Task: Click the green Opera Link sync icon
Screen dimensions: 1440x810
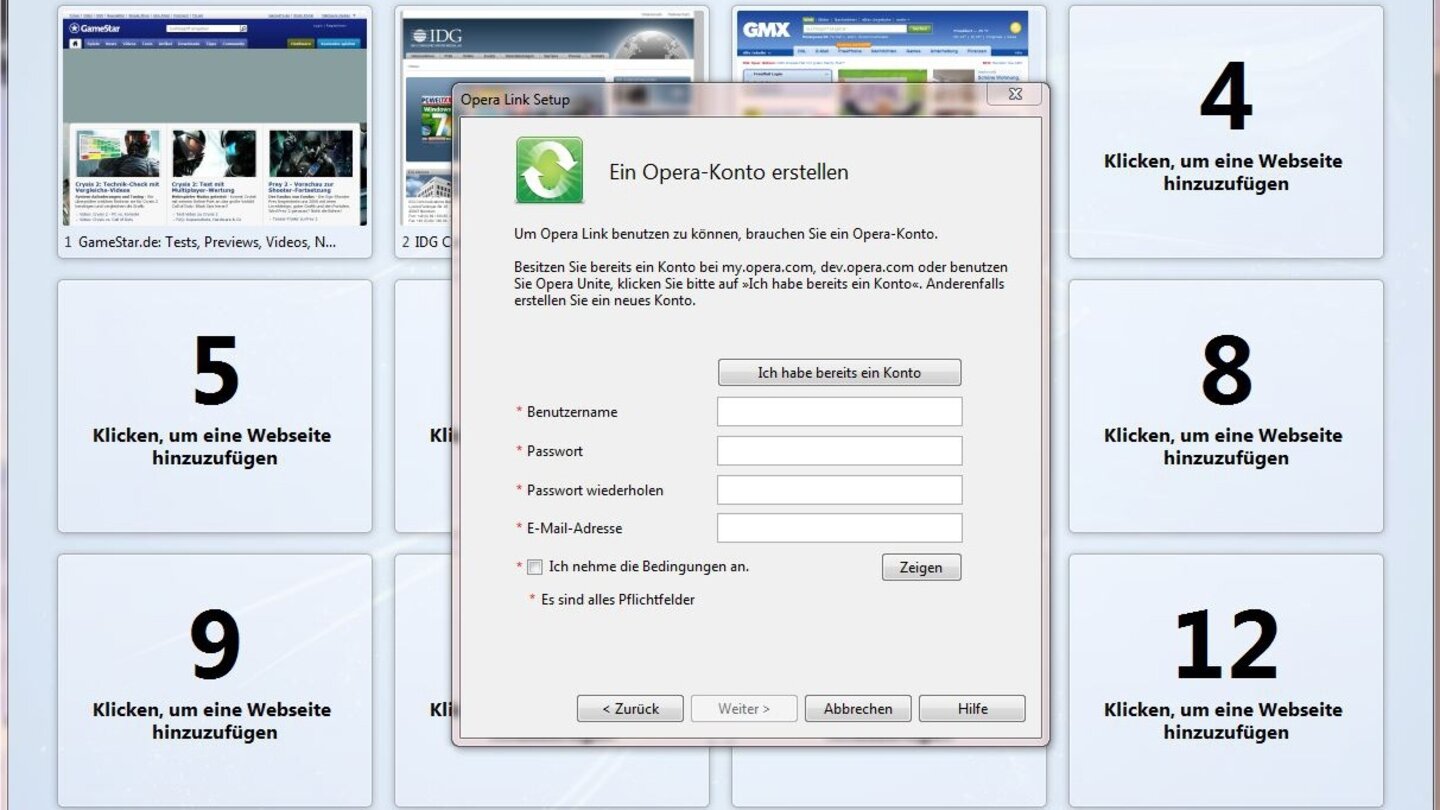Action: [x=549, y=170]
